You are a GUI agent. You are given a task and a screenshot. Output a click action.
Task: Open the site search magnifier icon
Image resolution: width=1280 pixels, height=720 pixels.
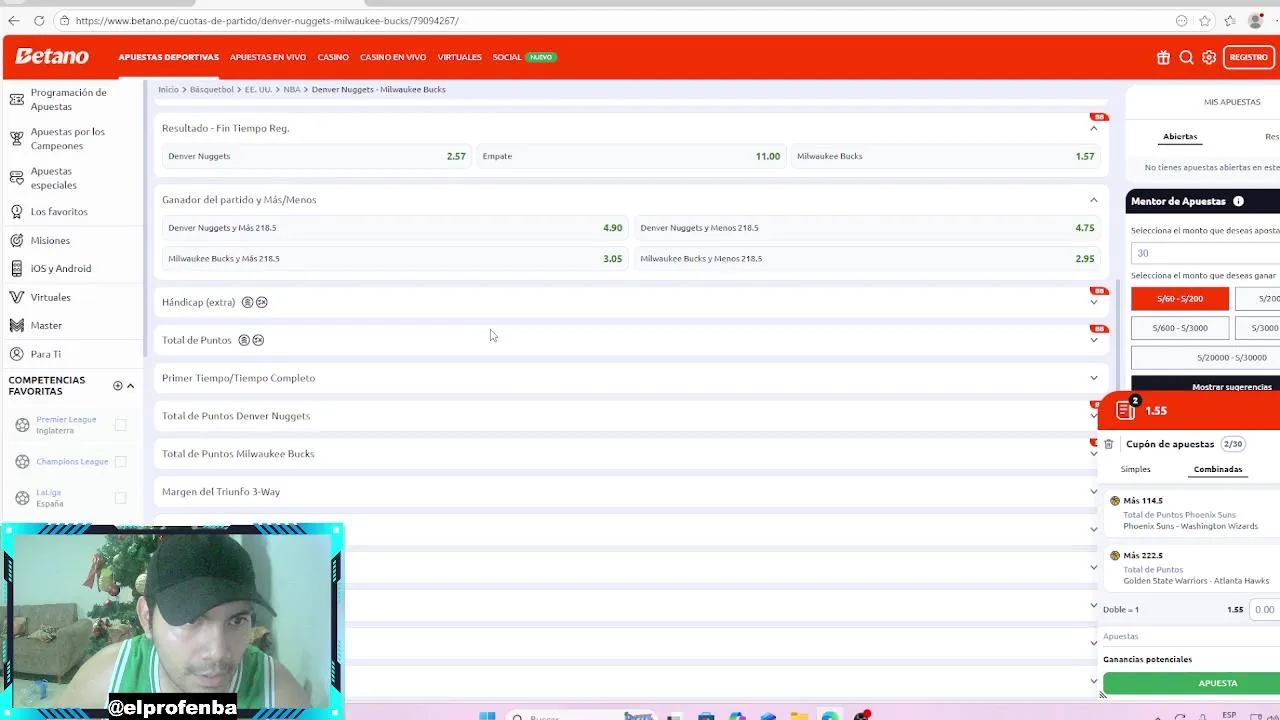coord(1186,58)
